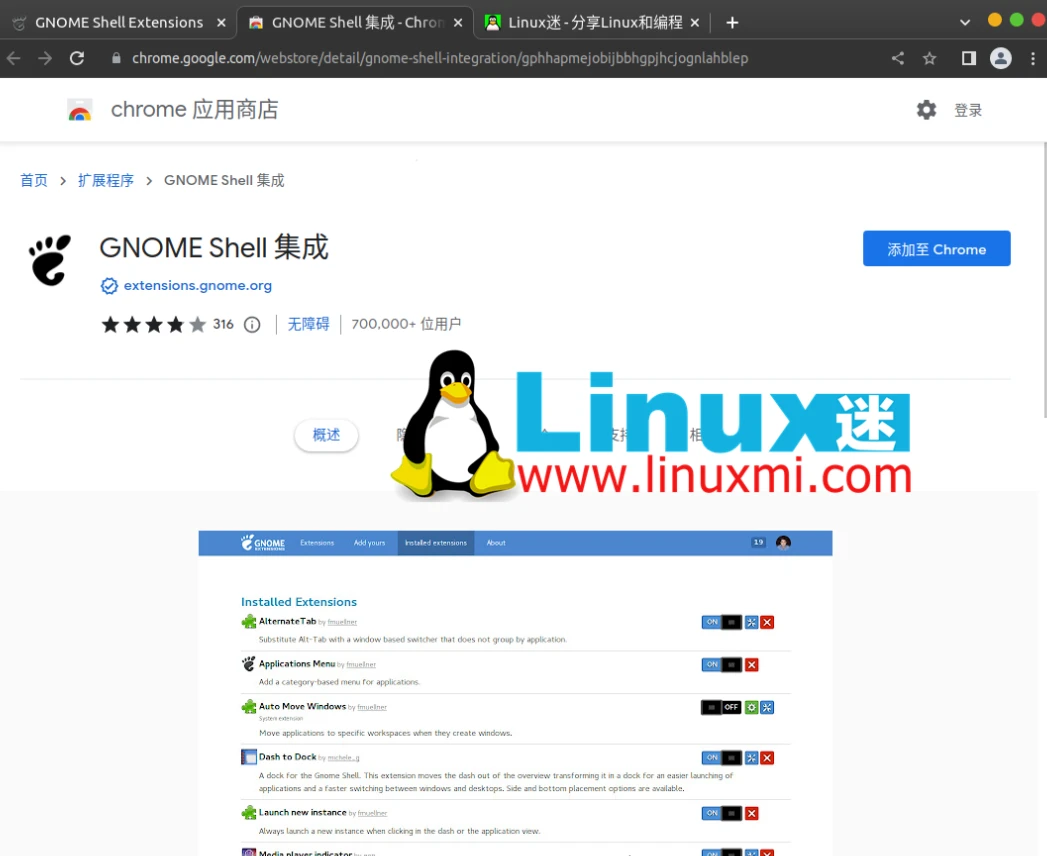Click the browser forward arrow
The height and width of the screenshot is (856, 1047).
click(45, 59)
